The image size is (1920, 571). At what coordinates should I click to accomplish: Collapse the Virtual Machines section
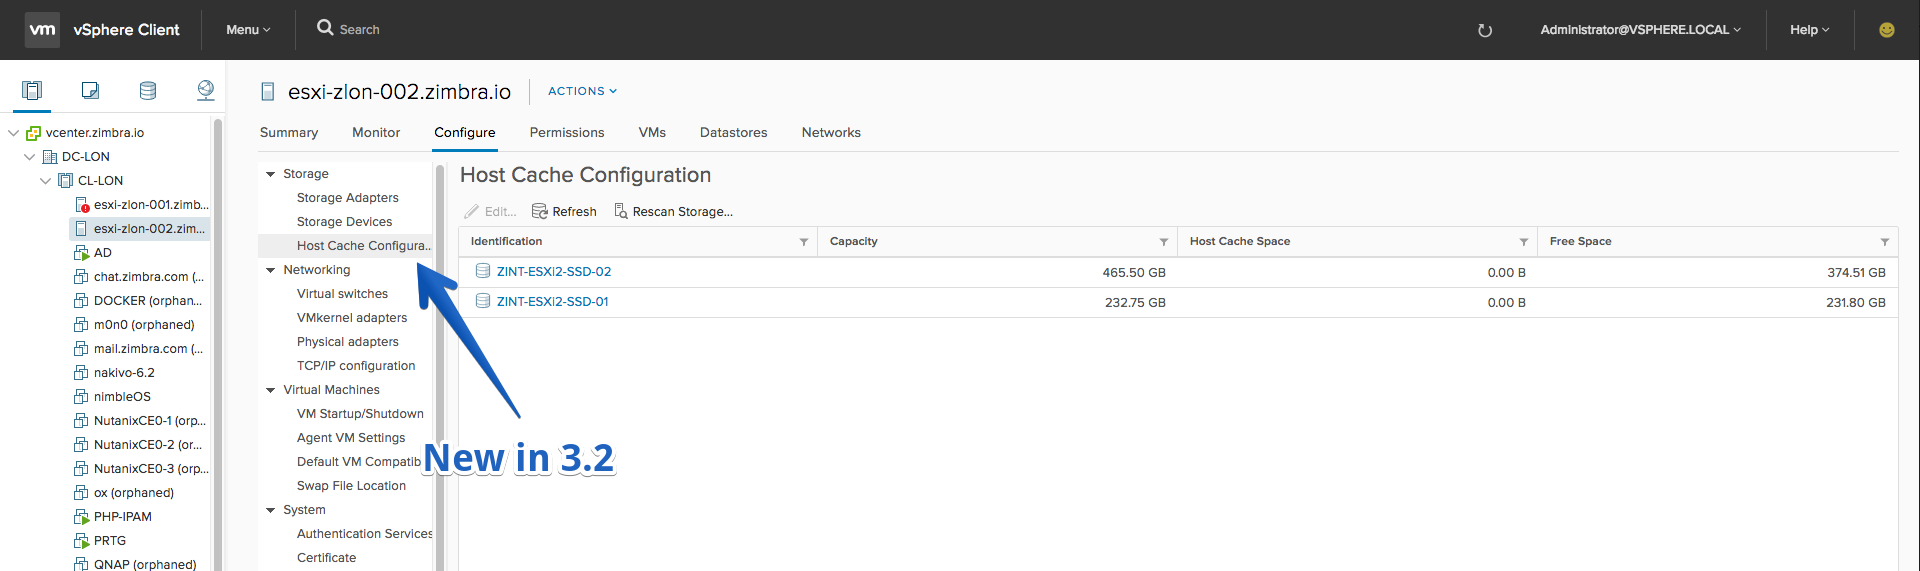270,390
